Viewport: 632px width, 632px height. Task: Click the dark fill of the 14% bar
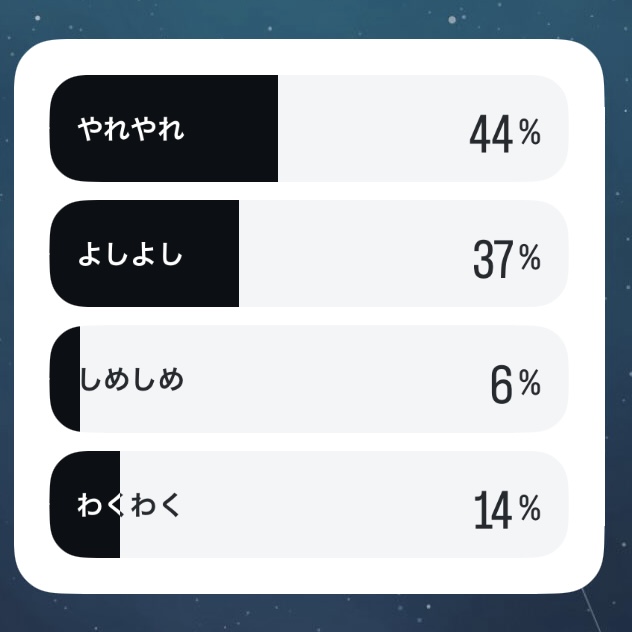coord(85,505)
